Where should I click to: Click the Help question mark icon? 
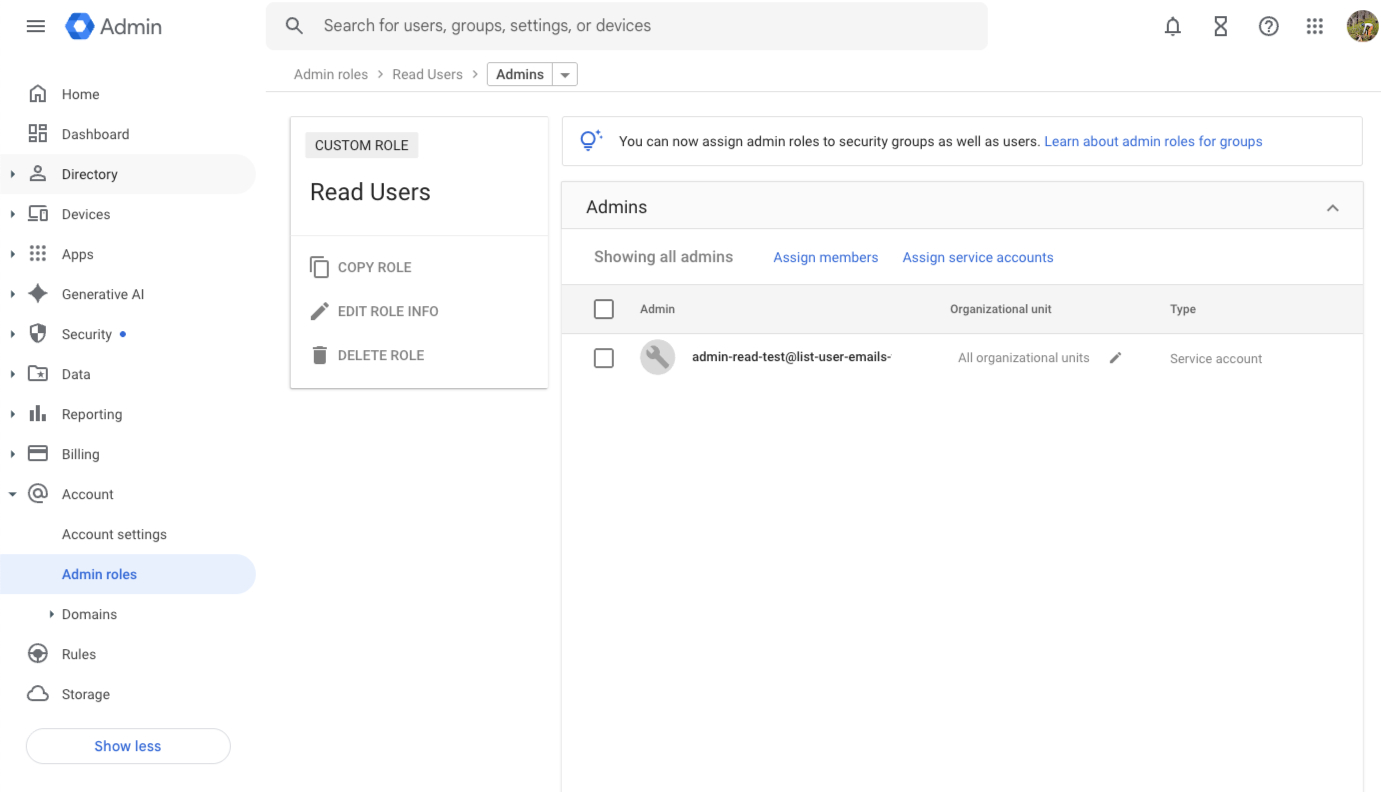(x=1268, y=26)
